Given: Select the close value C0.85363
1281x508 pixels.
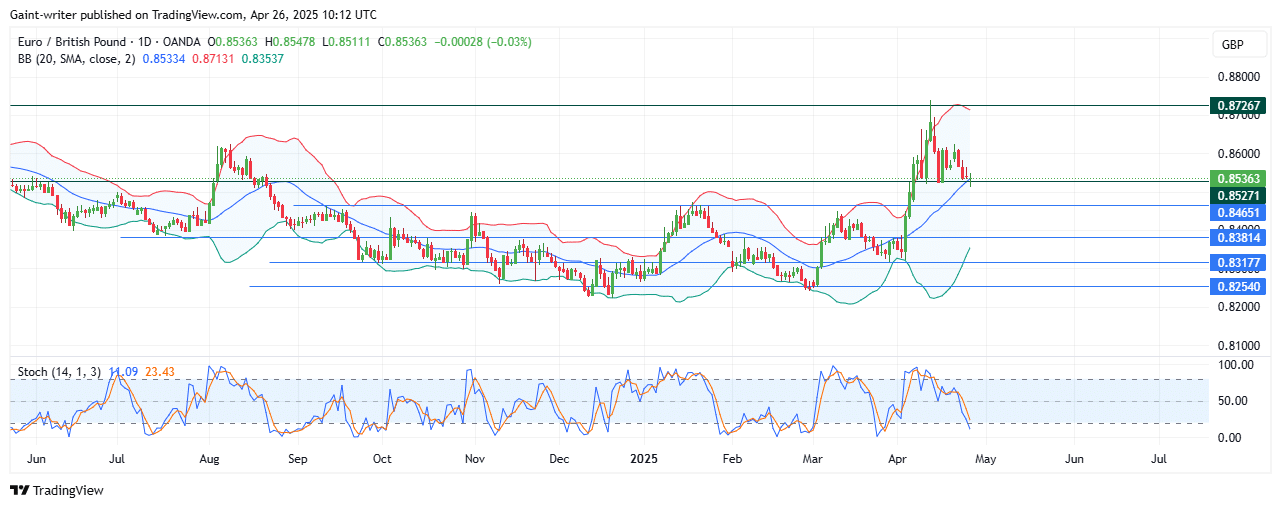Looking at the screenshot, I should (401, 42).
